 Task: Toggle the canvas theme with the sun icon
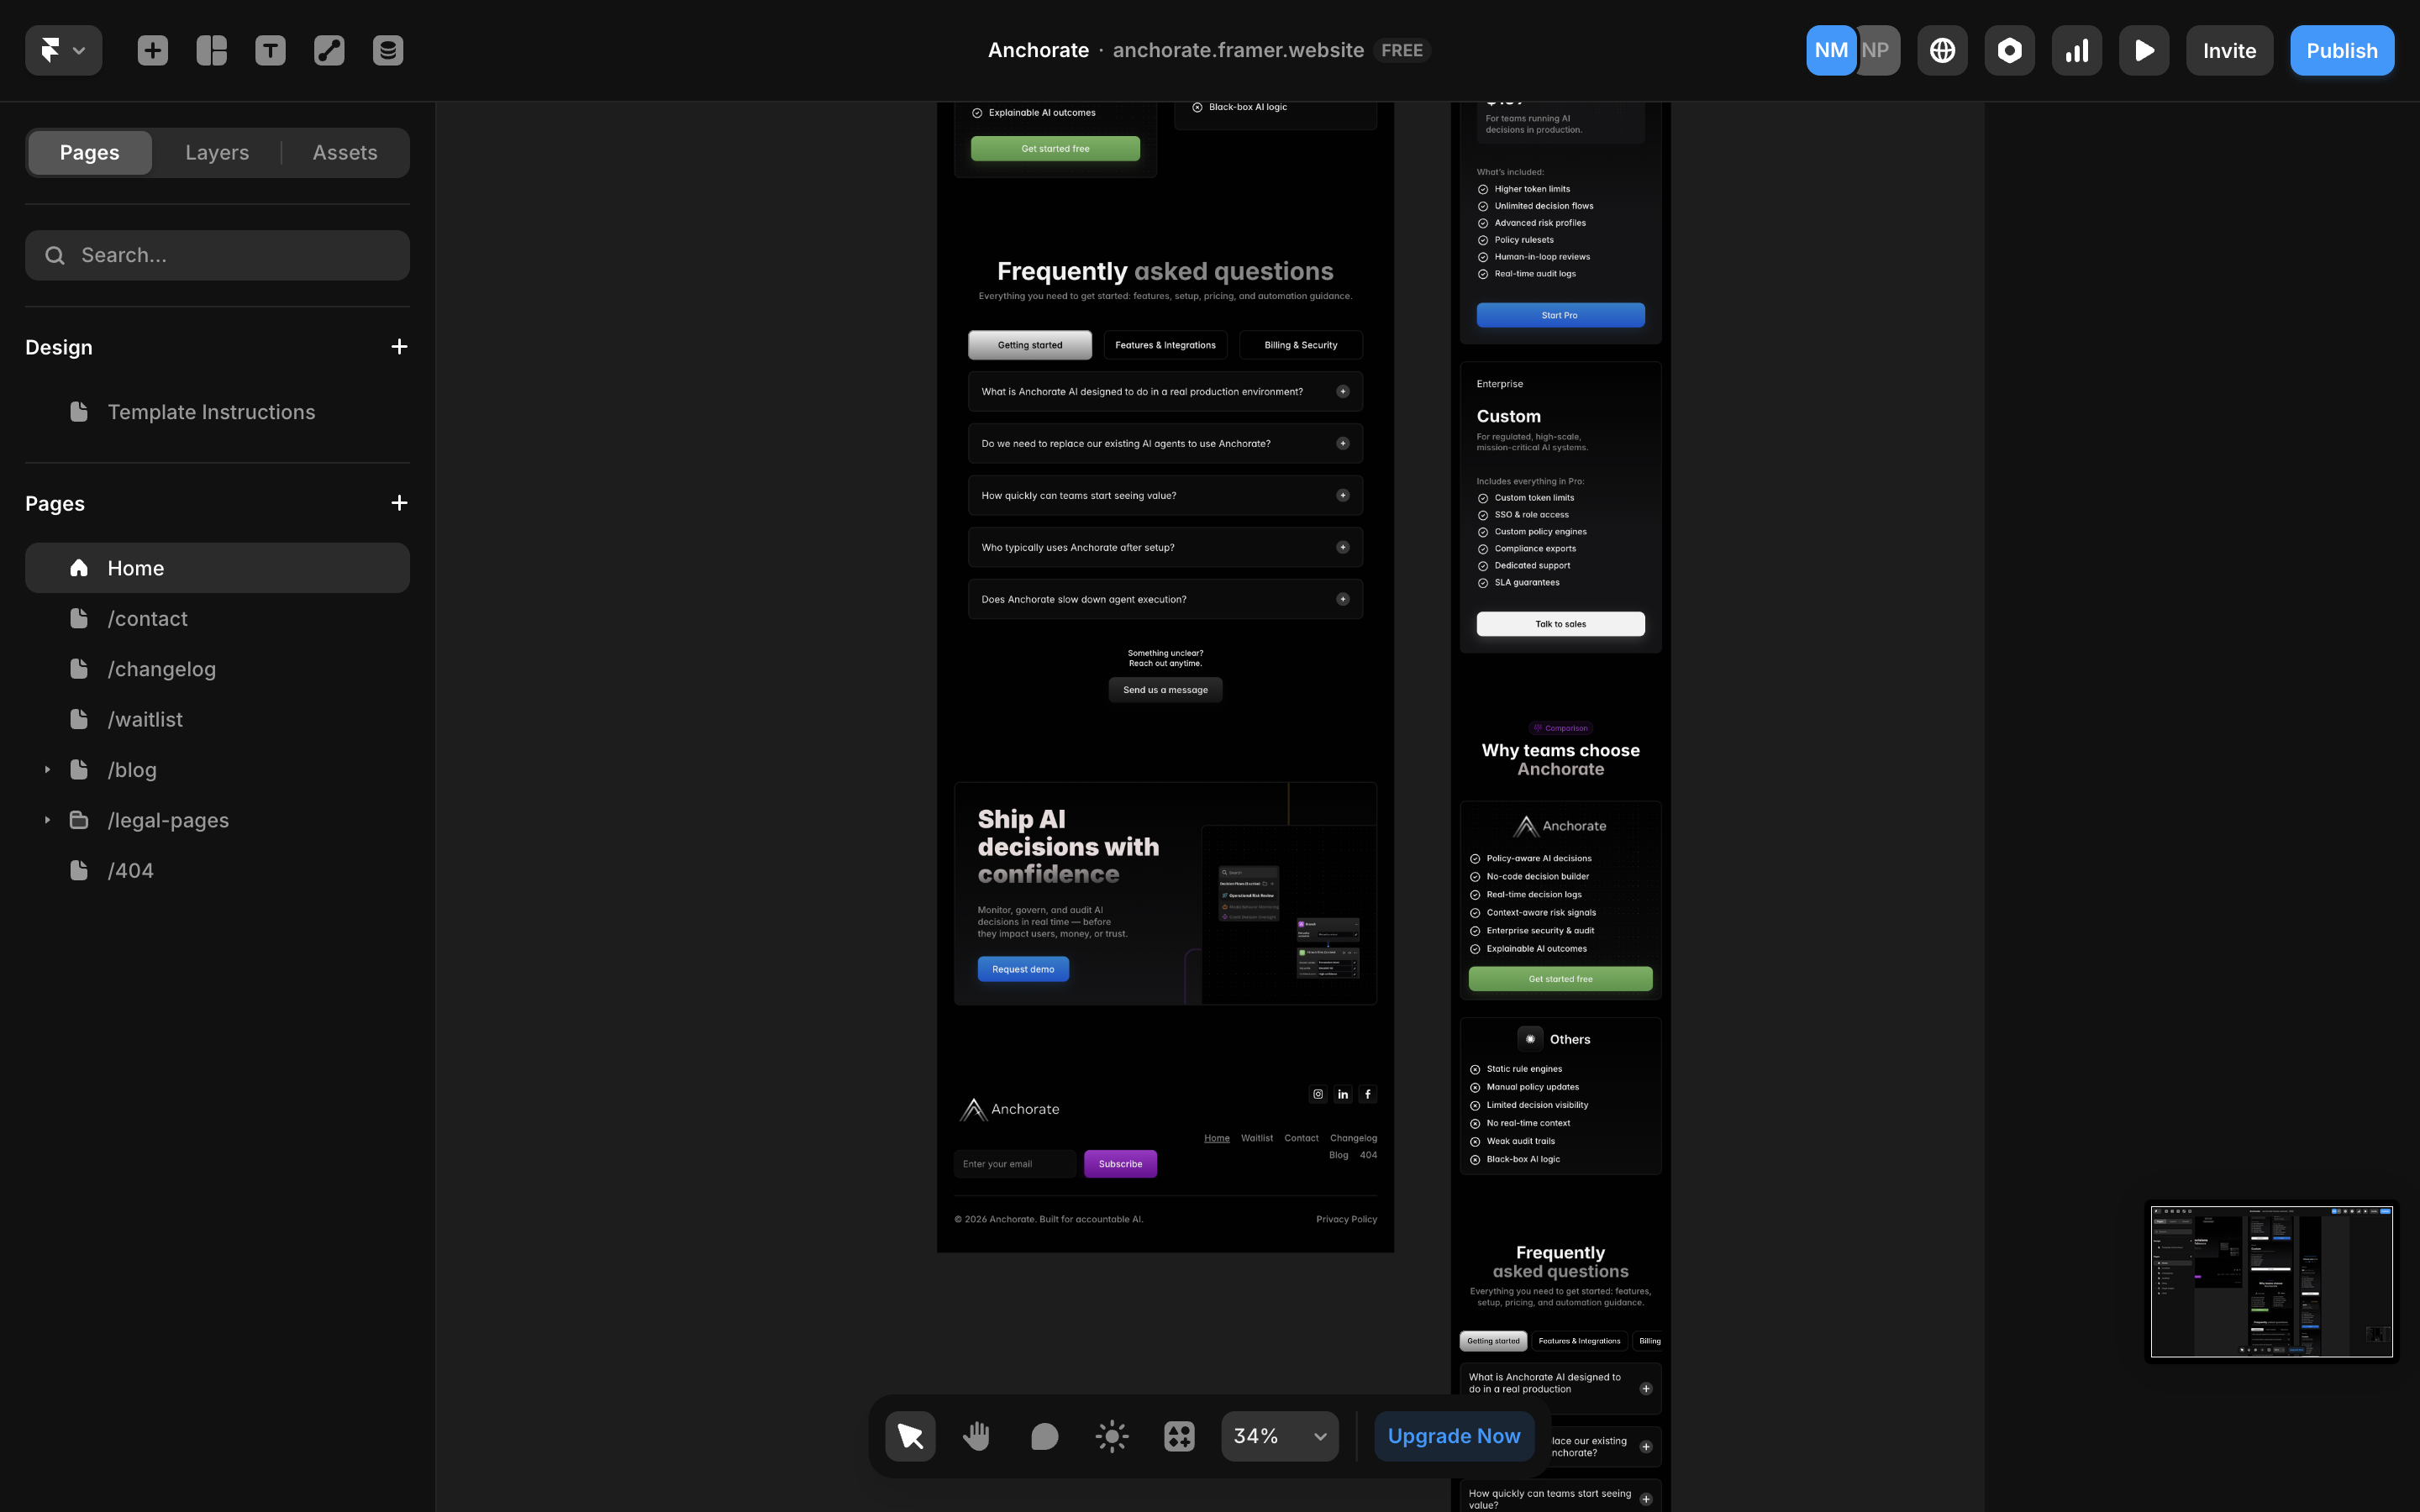1110,1435
